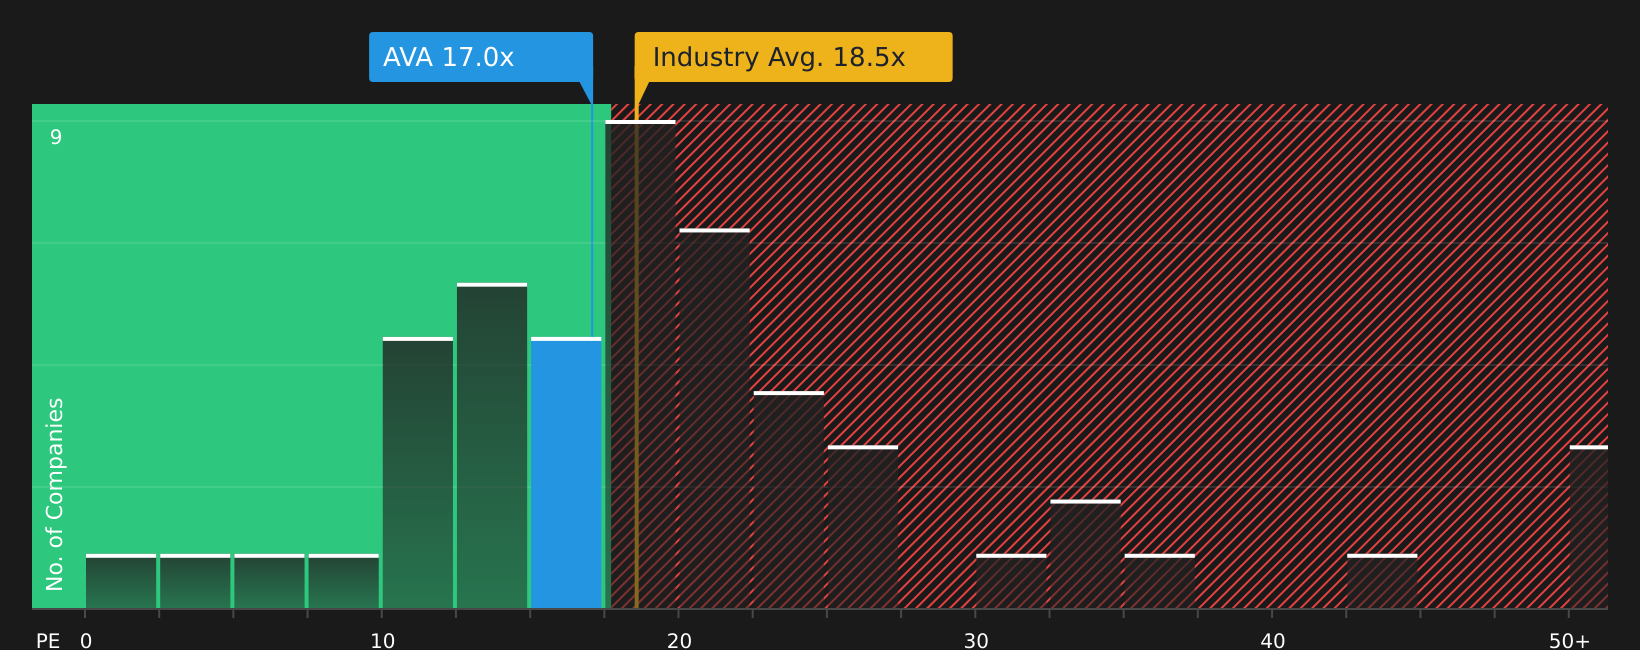Click the No. of Companies axis label
Image resolution: width=1640 pixels, height=650 pixels.
pos(55,494)
